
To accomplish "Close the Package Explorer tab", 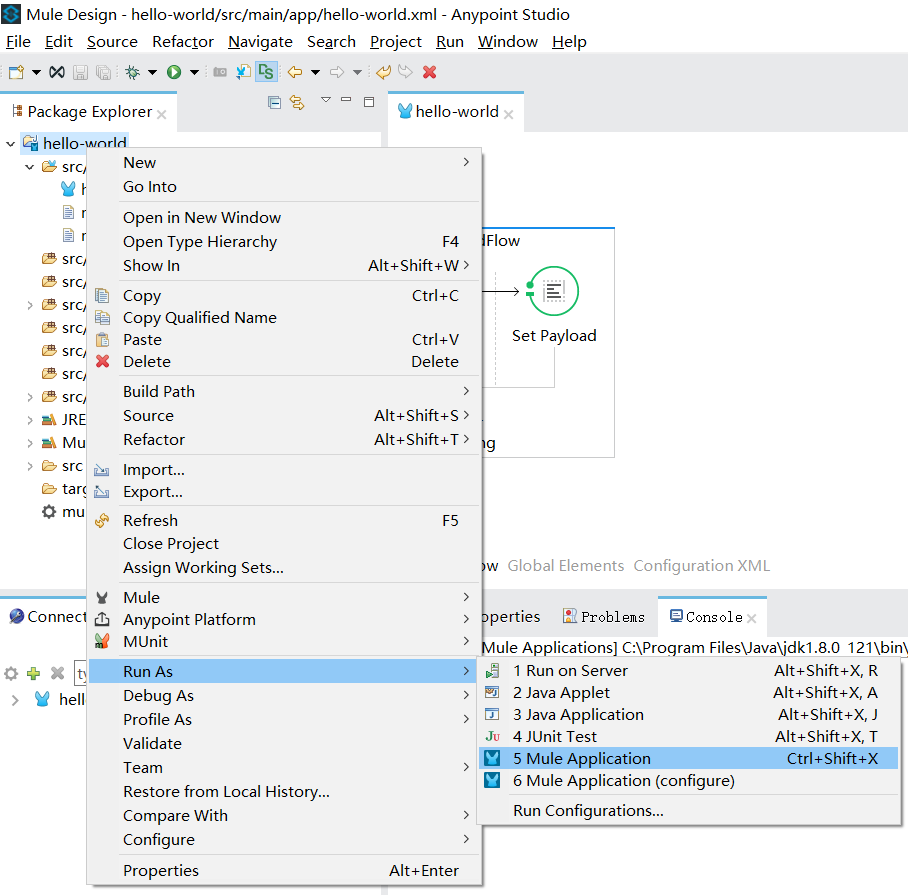I will [162, 115].
